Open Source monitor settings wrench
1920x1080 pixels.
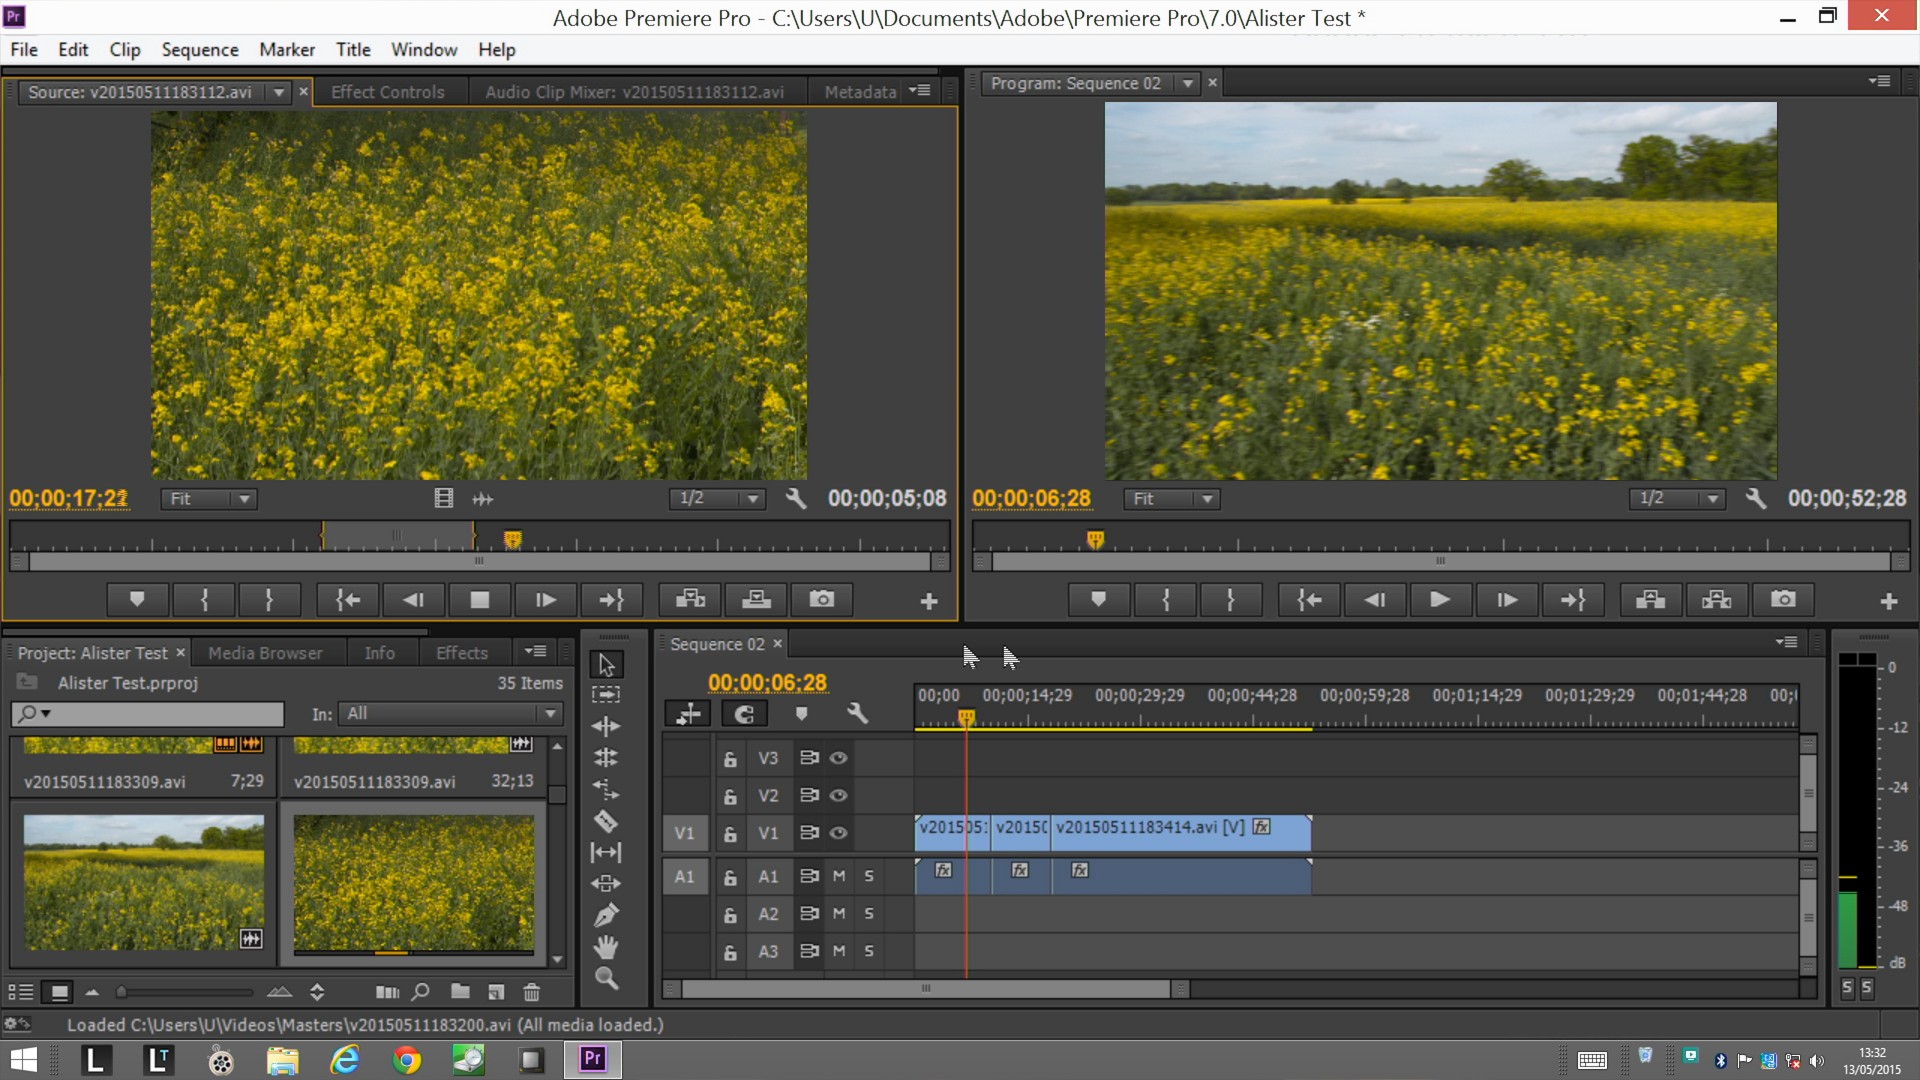[796, 498]
